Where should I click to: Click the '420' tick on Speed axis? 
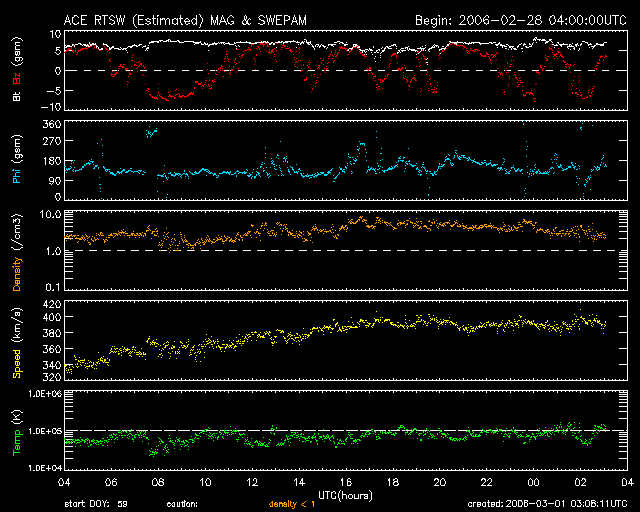52,304
